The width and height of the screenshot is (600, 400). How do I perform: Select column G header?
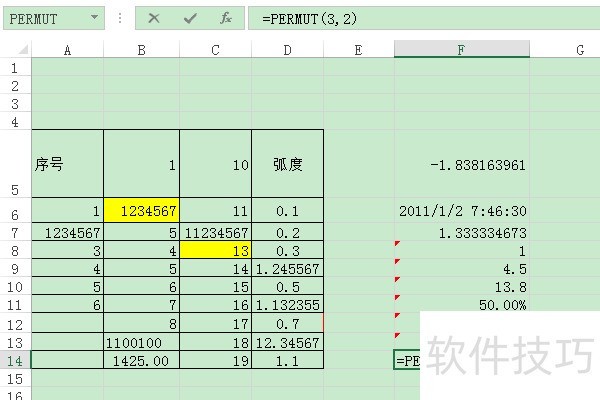coord(565,50)
